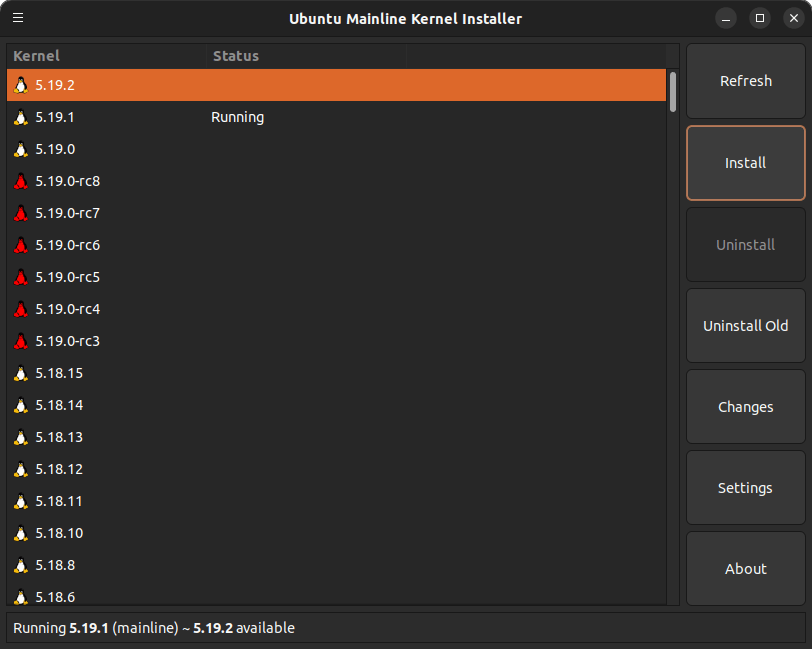Select kernel 5.19.0-rc3
The image size is (812, 649).
pyautogui.click(x=68, y=341)
